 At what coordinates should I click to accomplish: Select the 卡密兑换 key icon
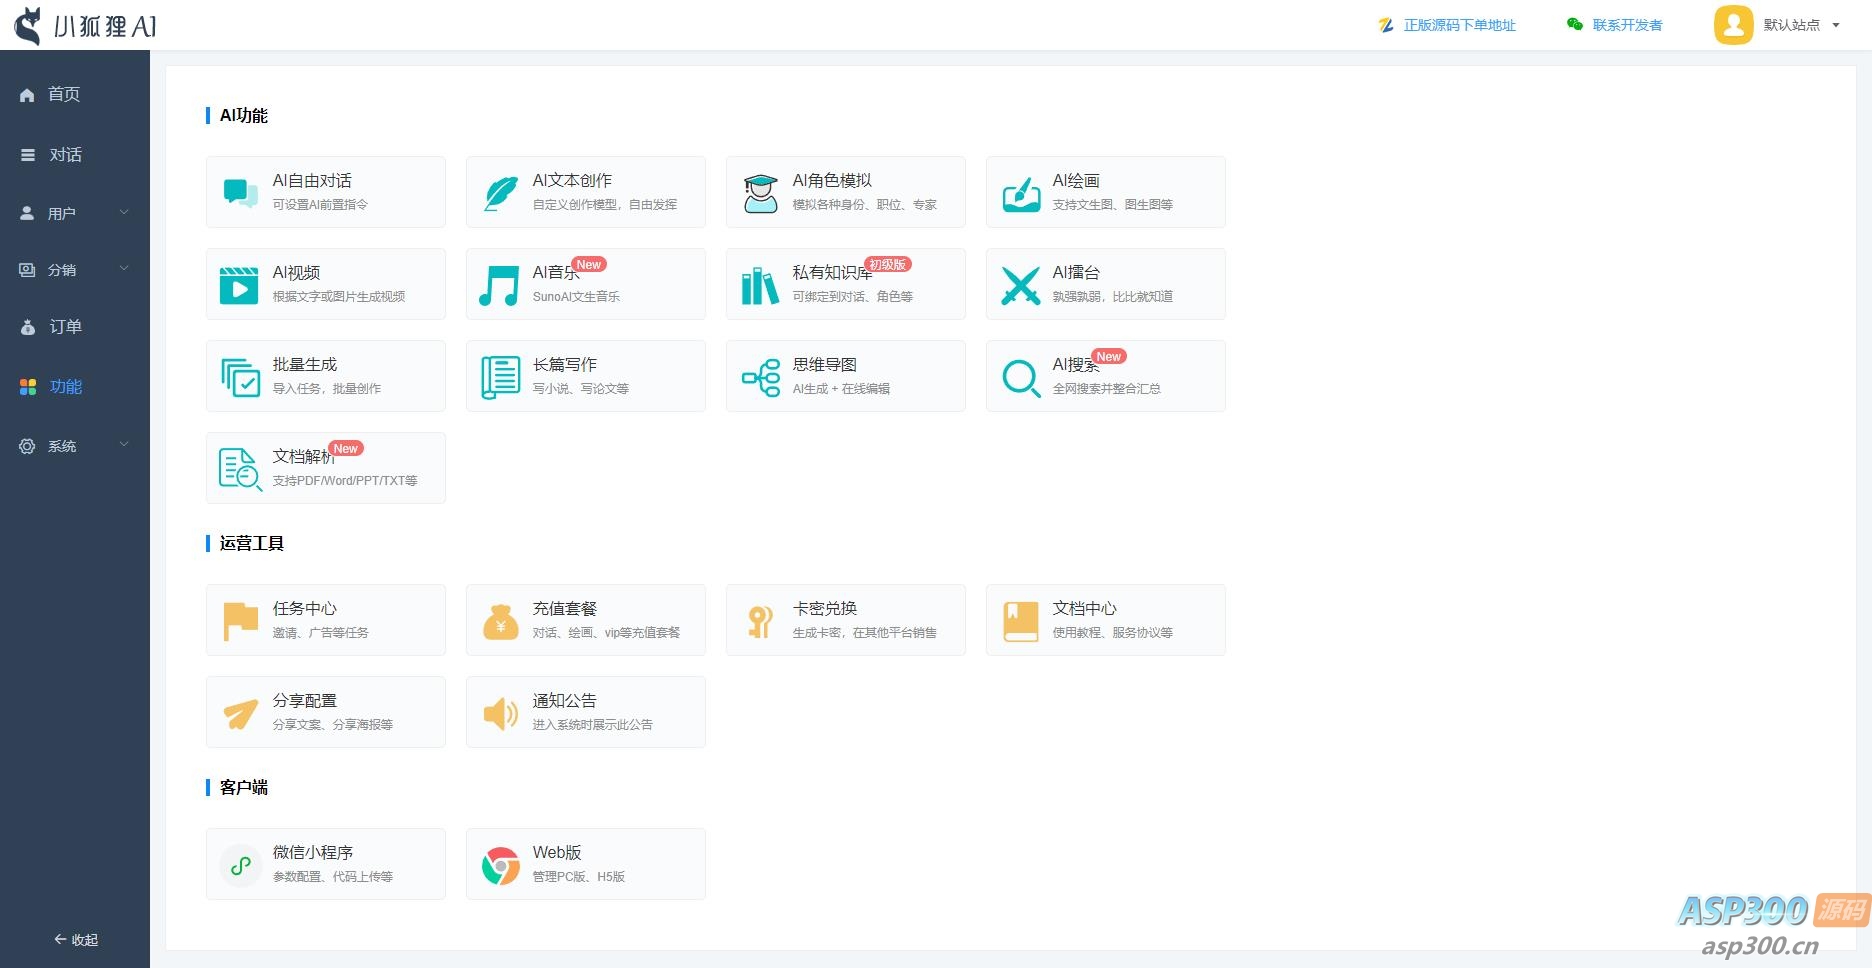tap(759, 620)
